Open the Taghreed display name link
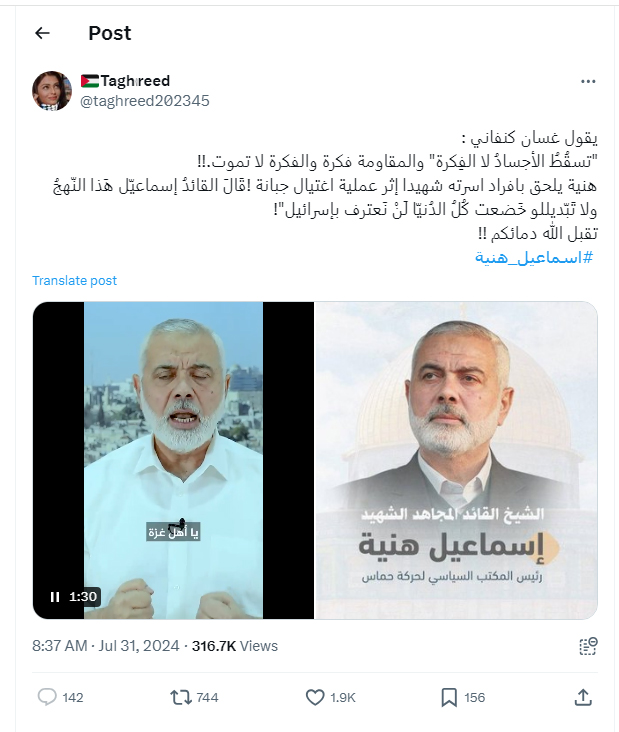 (x=125, y=81)
